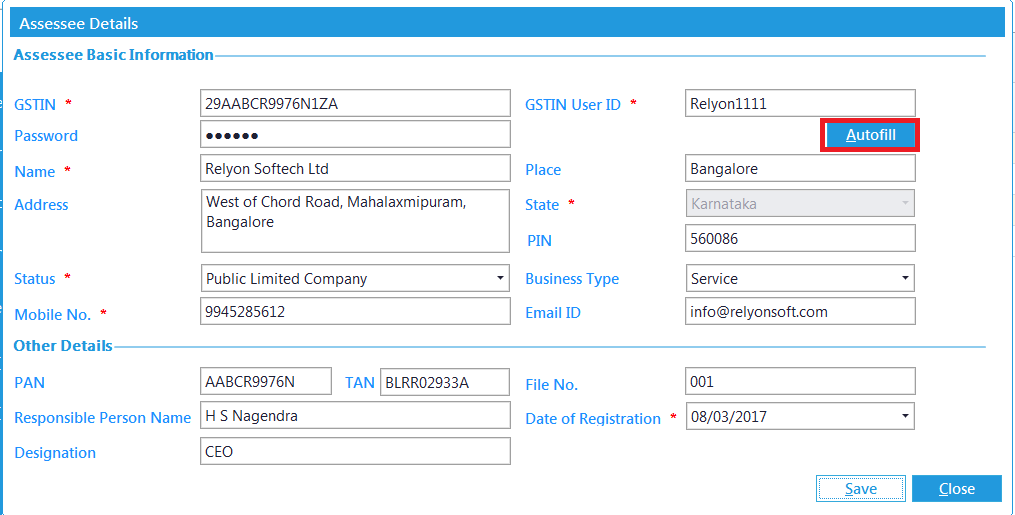Click the GSTIN input field
The width and height of the screenshot is (1015, 515).
pyautogui.click(x=355, y=104)
